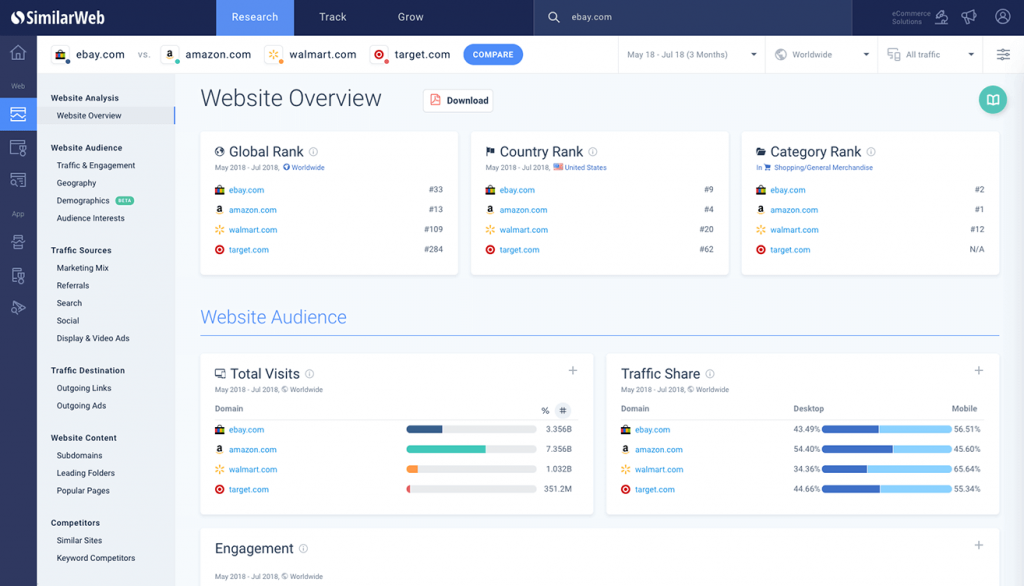Click the green book icon beside Website Overview
This screenshot has height=586, width=1024.
tap(992, 100)
